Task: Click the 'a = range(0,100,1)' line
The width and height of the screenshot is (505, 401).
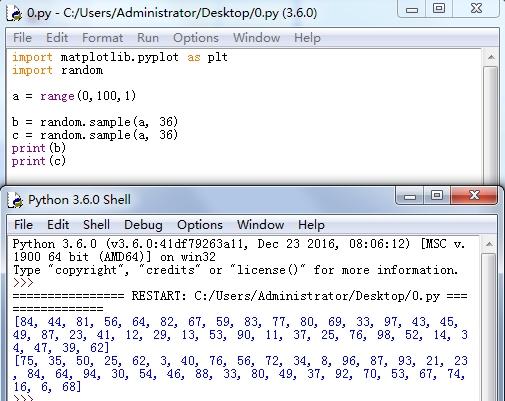Action: tap(74, 96)
